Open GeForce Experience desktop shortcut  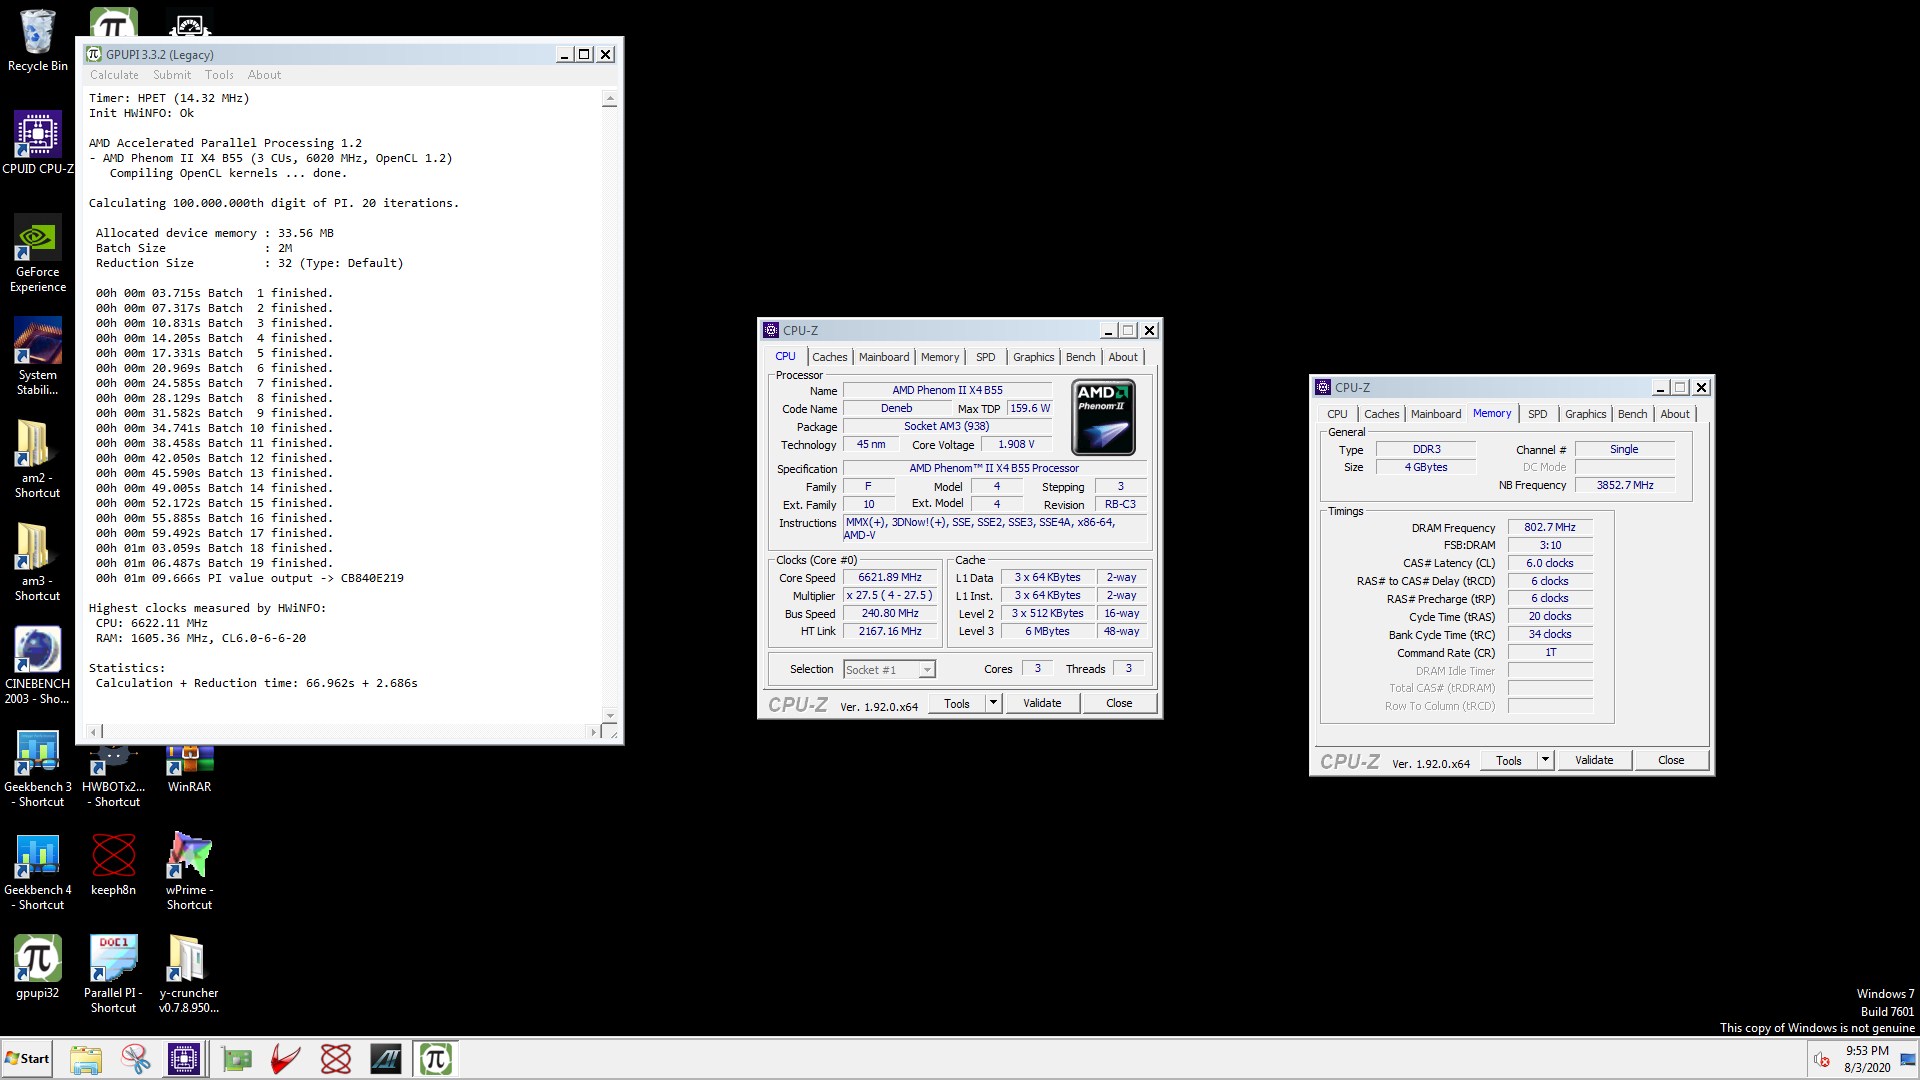click(x=37, y=255)
